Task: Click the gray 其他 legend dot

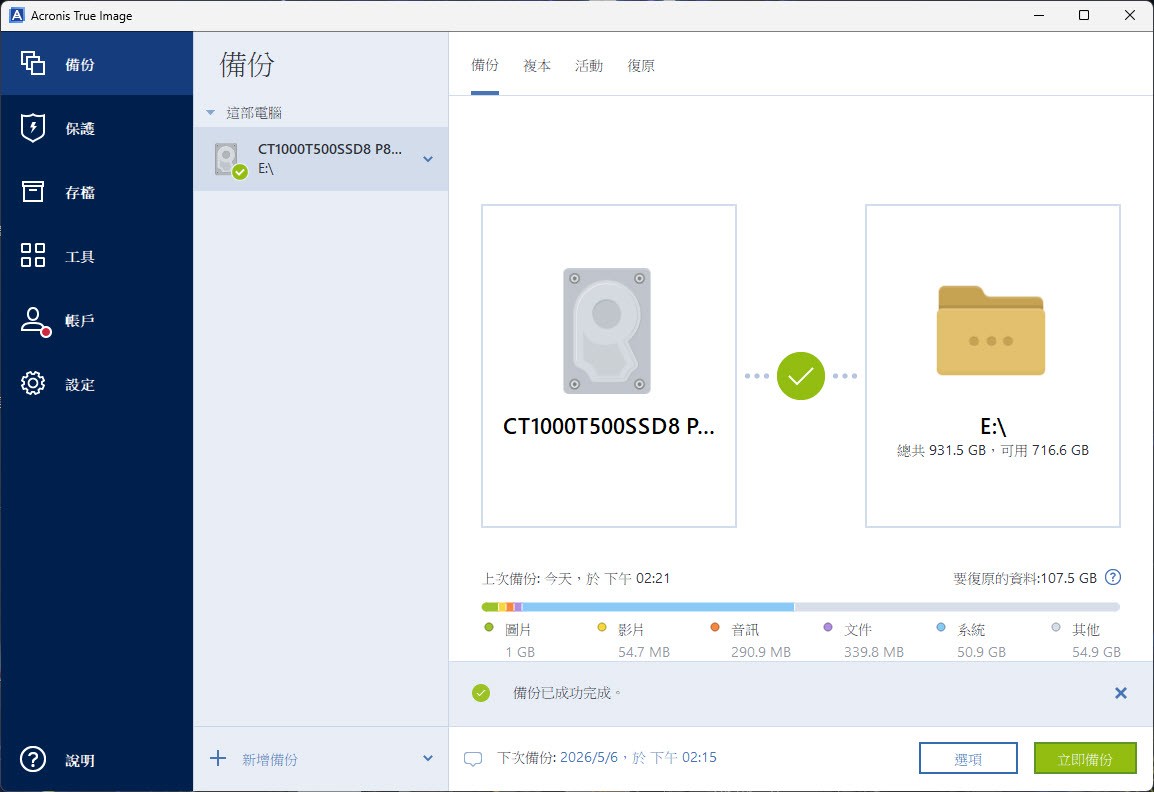Action: click(1056, 628)
